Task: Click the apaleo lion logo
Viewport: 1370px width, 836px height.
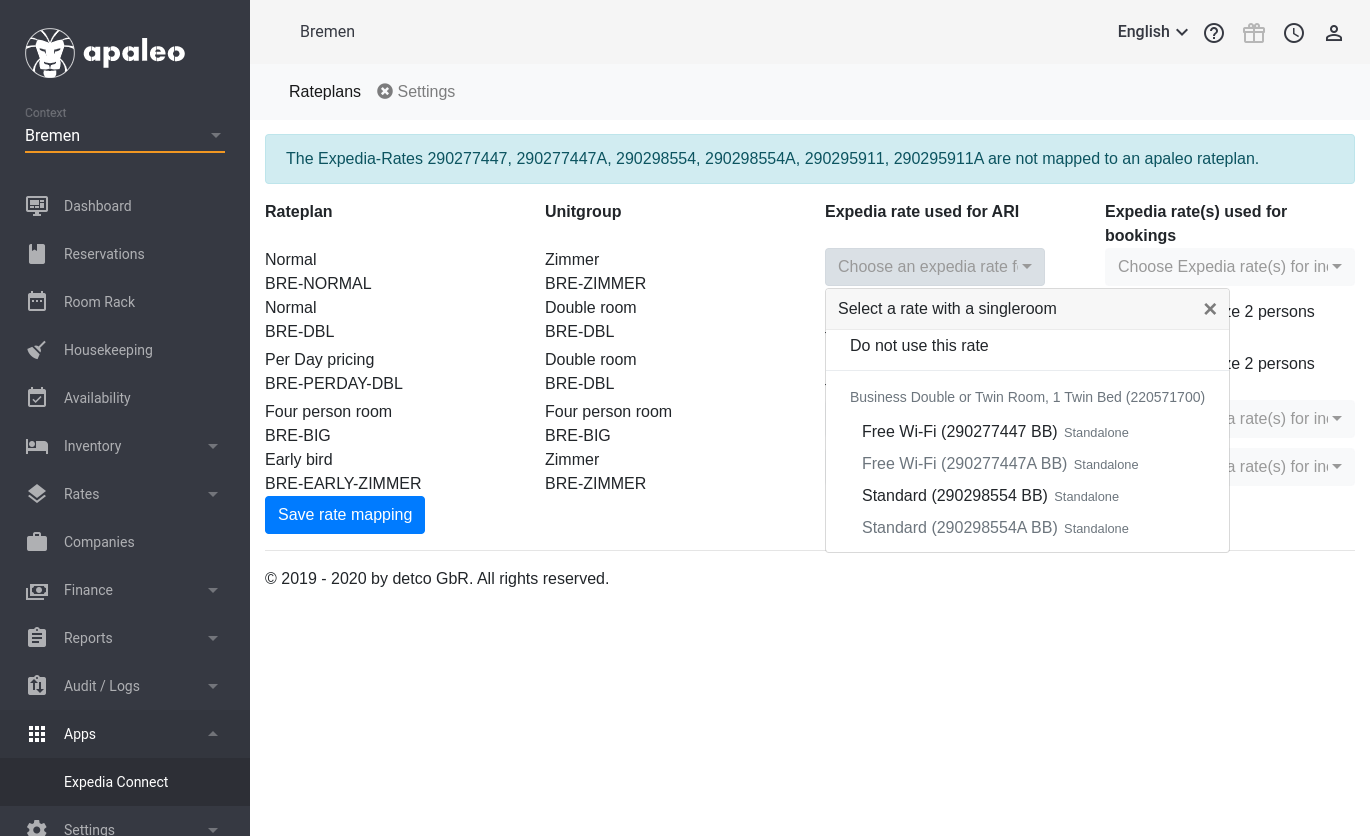Action: [x=50, y=53]
